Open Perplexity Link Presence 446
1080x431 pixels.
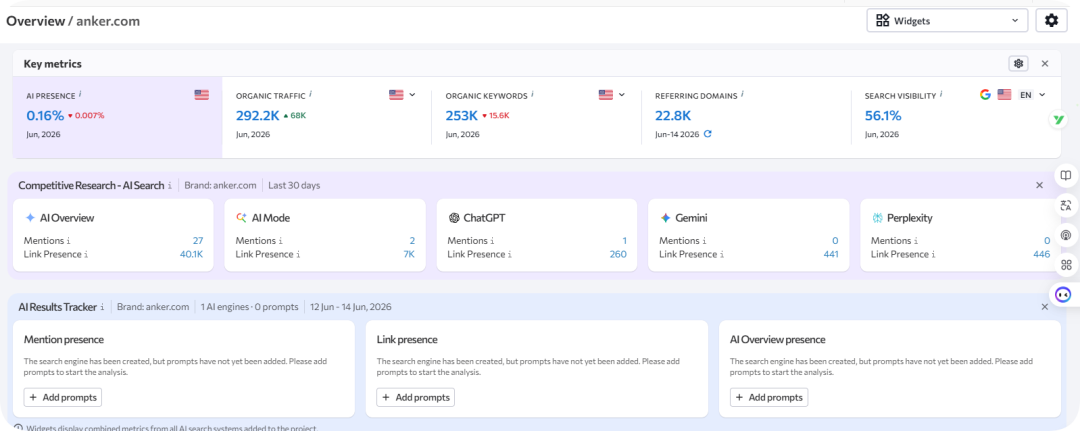point(1042,255)
